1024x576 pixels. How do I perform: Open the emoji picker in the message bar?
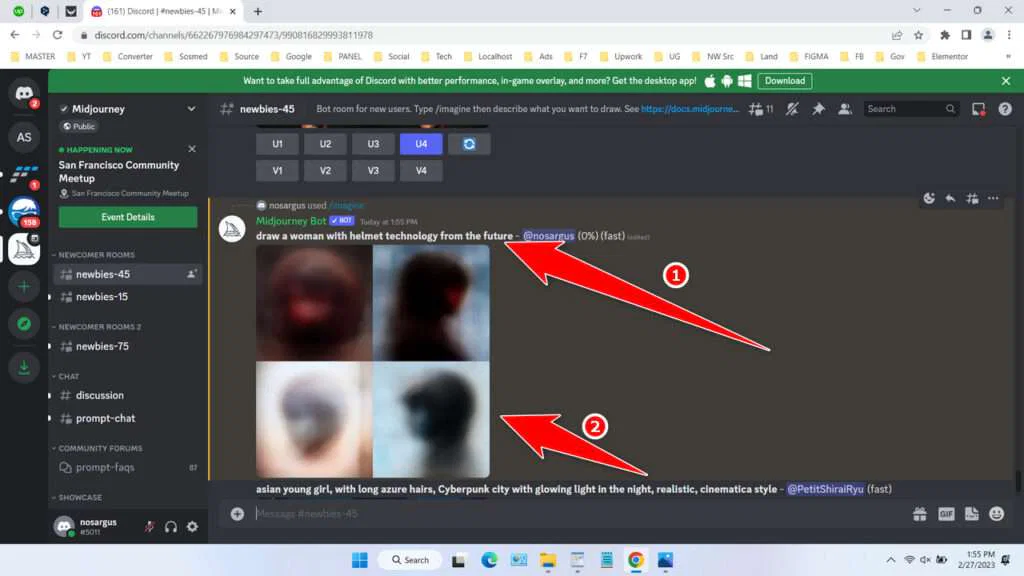(x=996, y=514)
